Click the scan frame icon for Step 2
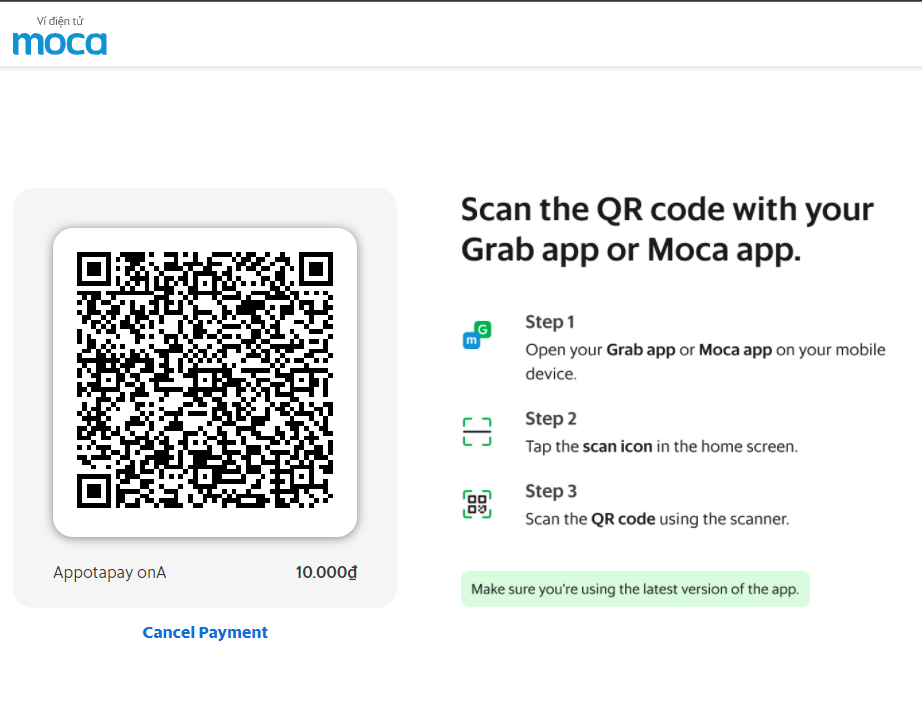The width and height of the screenshot is (922, 708). [x=477, y=432]
